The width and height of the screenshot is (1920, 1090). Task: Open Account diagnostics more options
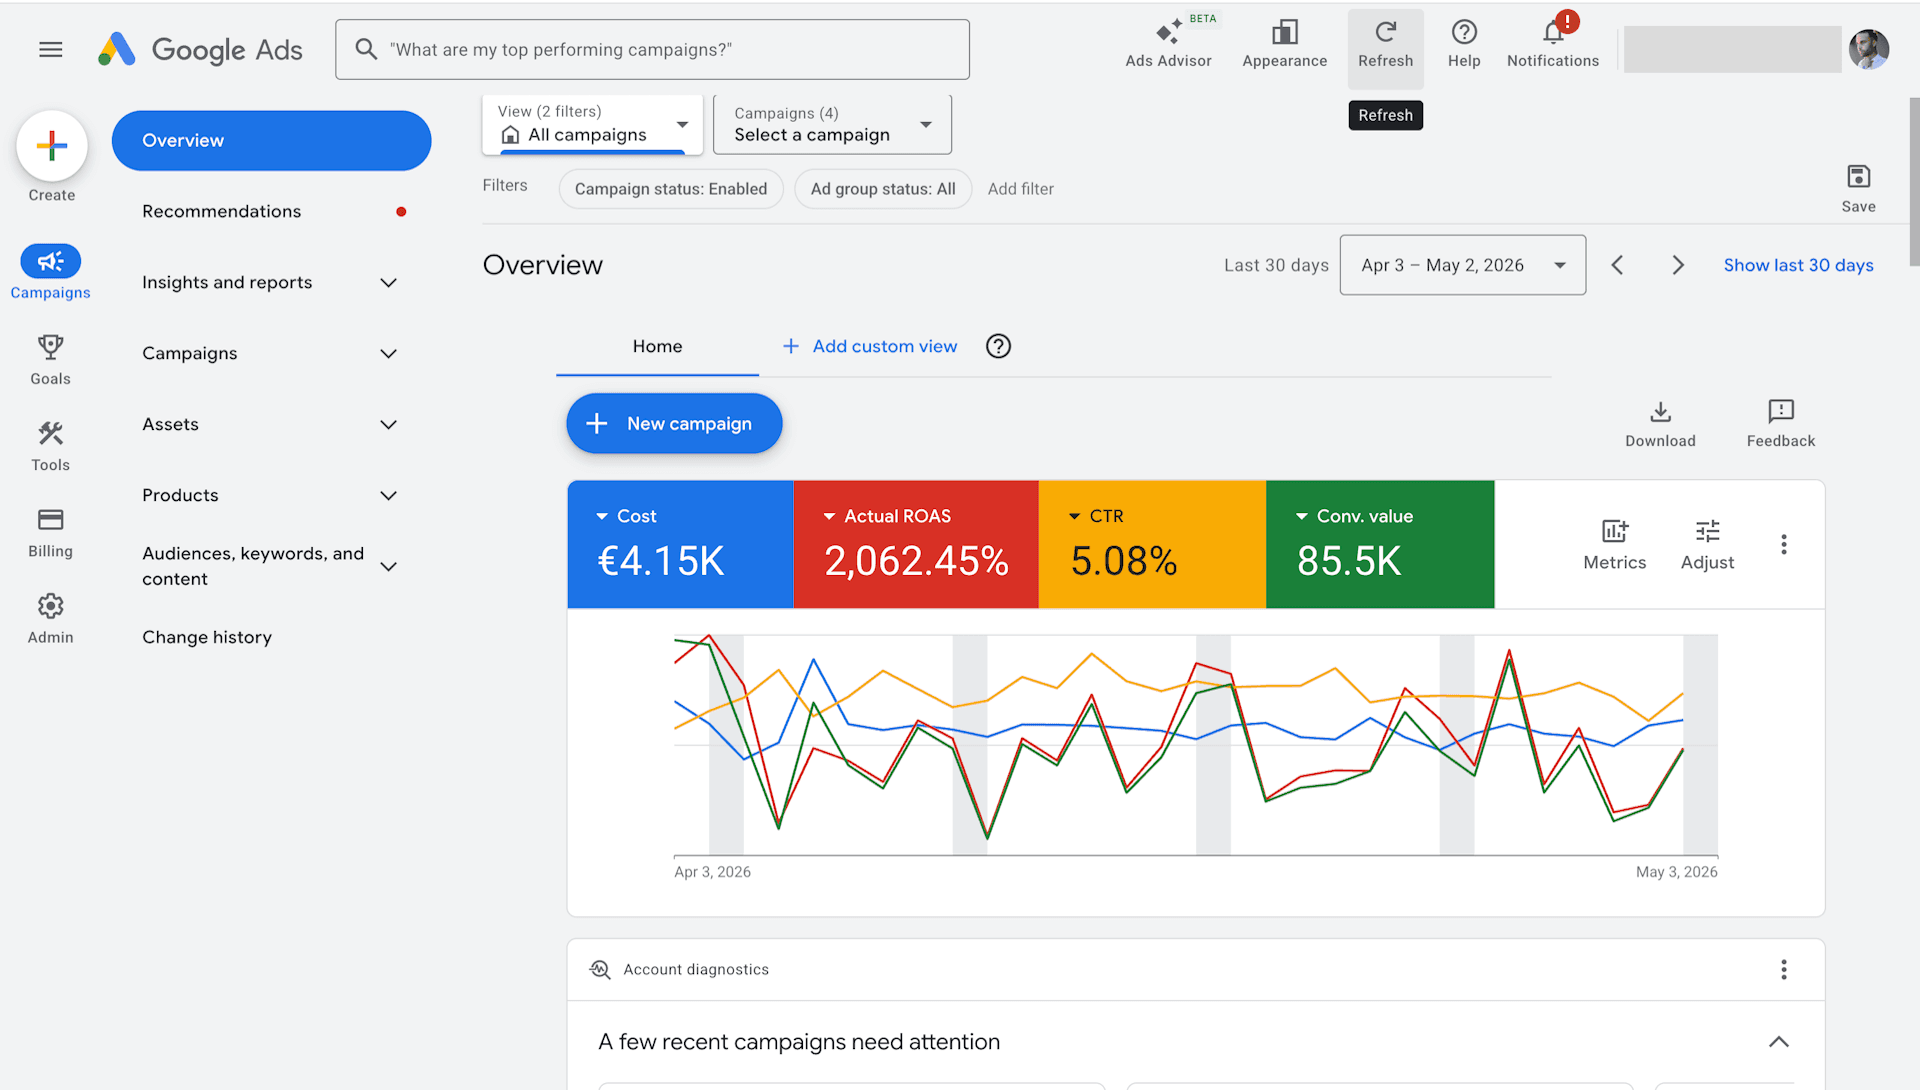pyautogui.click(x=1783, y=969)
